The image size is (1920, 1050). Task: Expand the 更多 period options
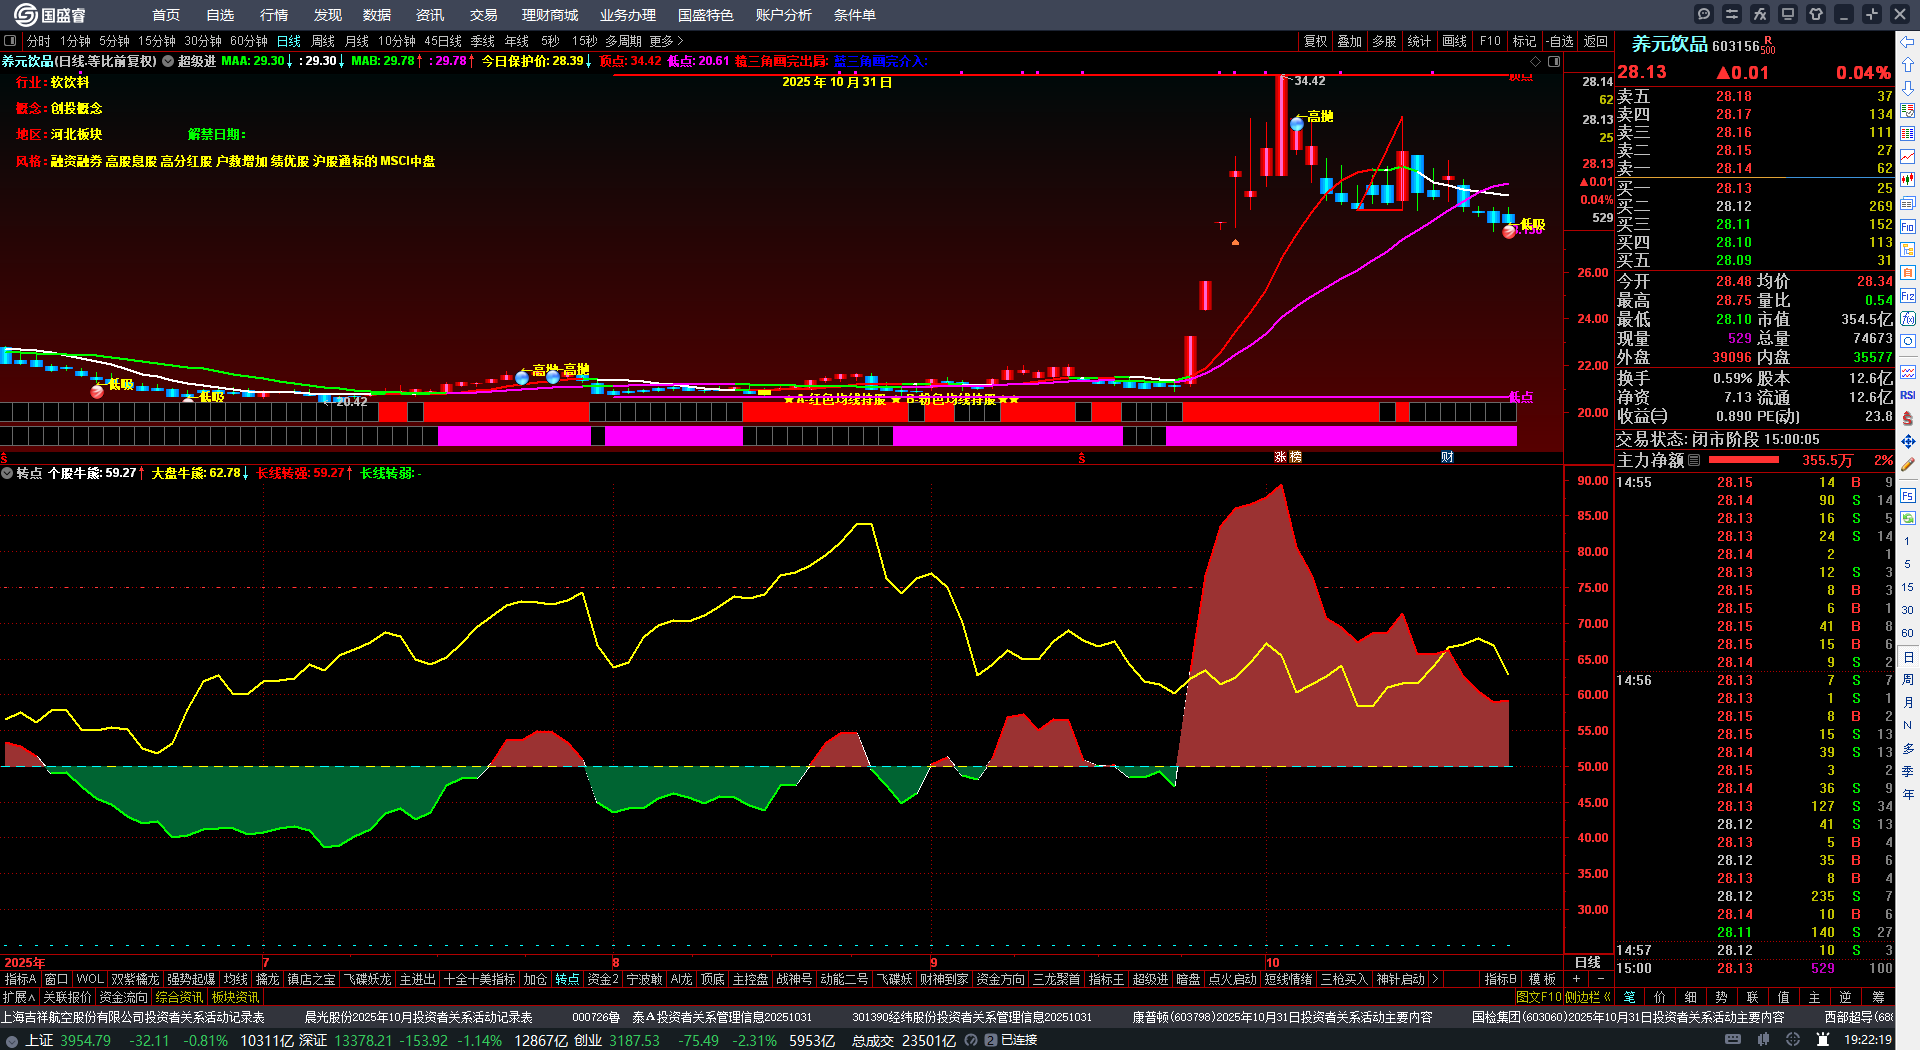point(666,41)
